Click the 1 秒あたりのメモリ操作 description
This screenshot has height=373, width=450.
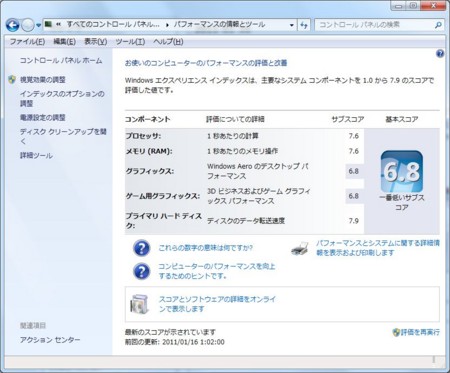tap(242, 151)
